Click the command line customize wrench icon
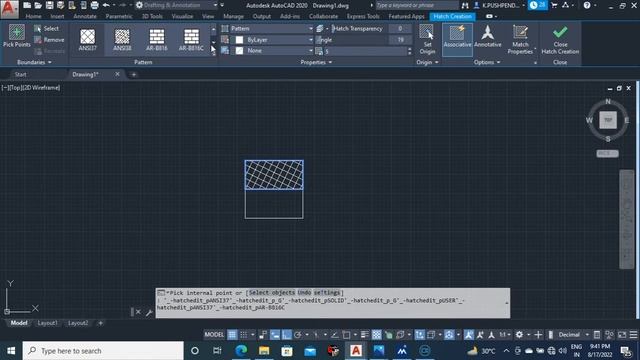640x360 pixels. point(149,313)
